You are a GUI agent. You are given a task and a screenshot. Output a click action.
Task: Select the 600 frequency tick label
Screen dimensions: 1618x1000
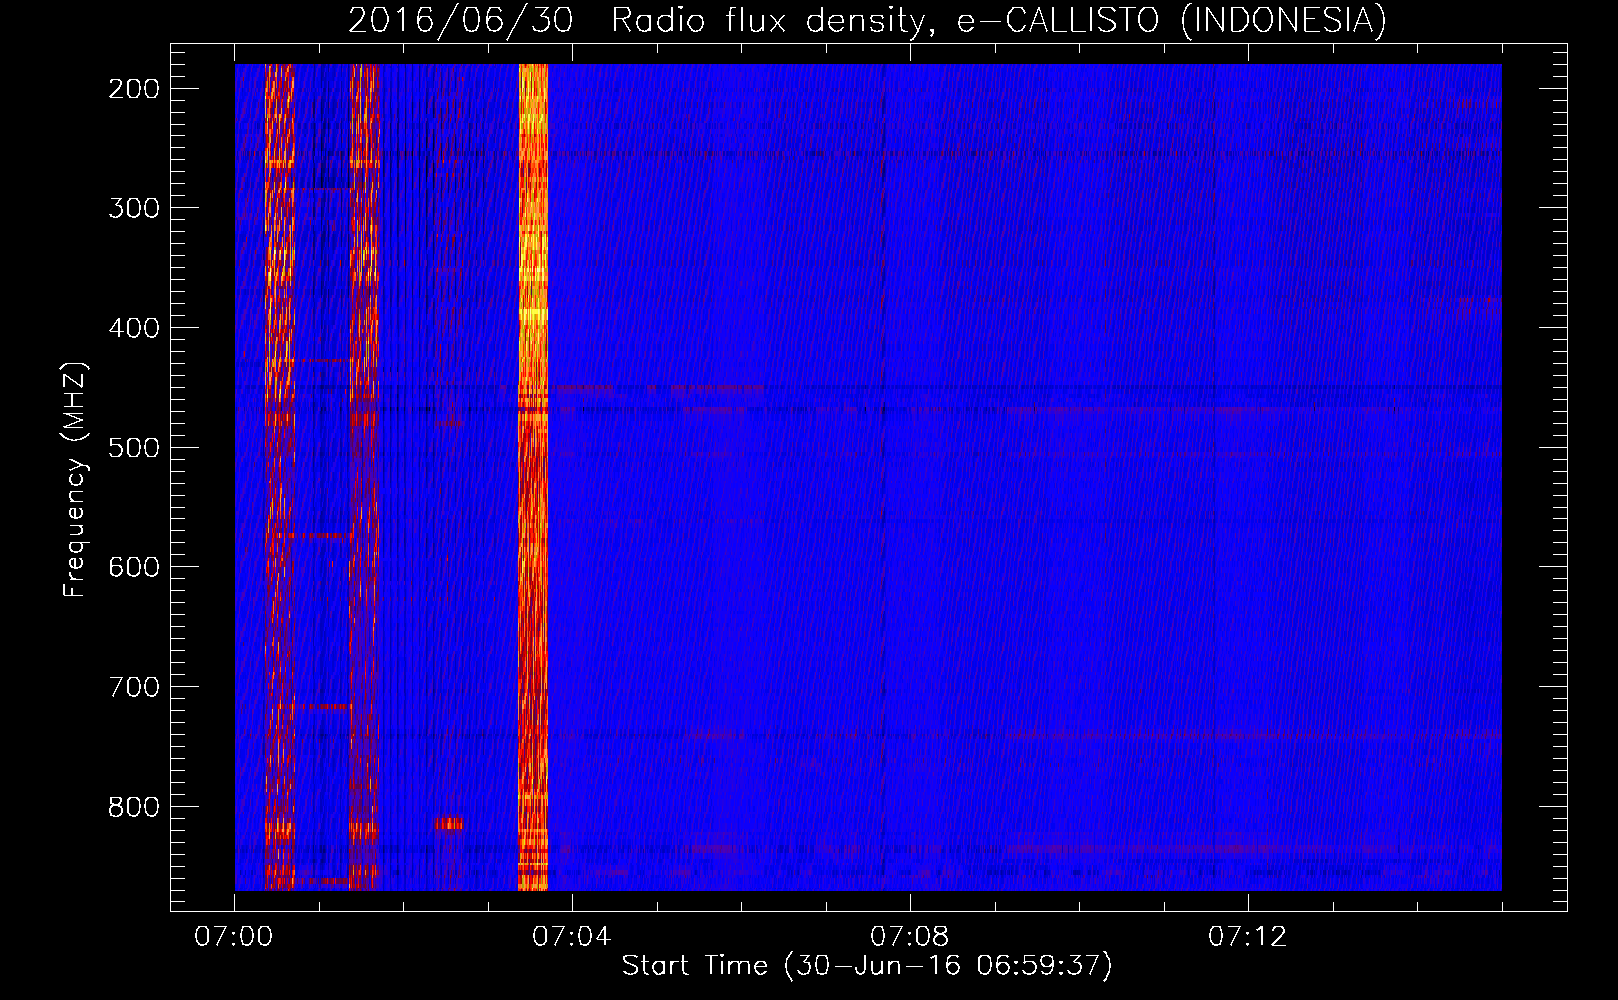[134, 567]
